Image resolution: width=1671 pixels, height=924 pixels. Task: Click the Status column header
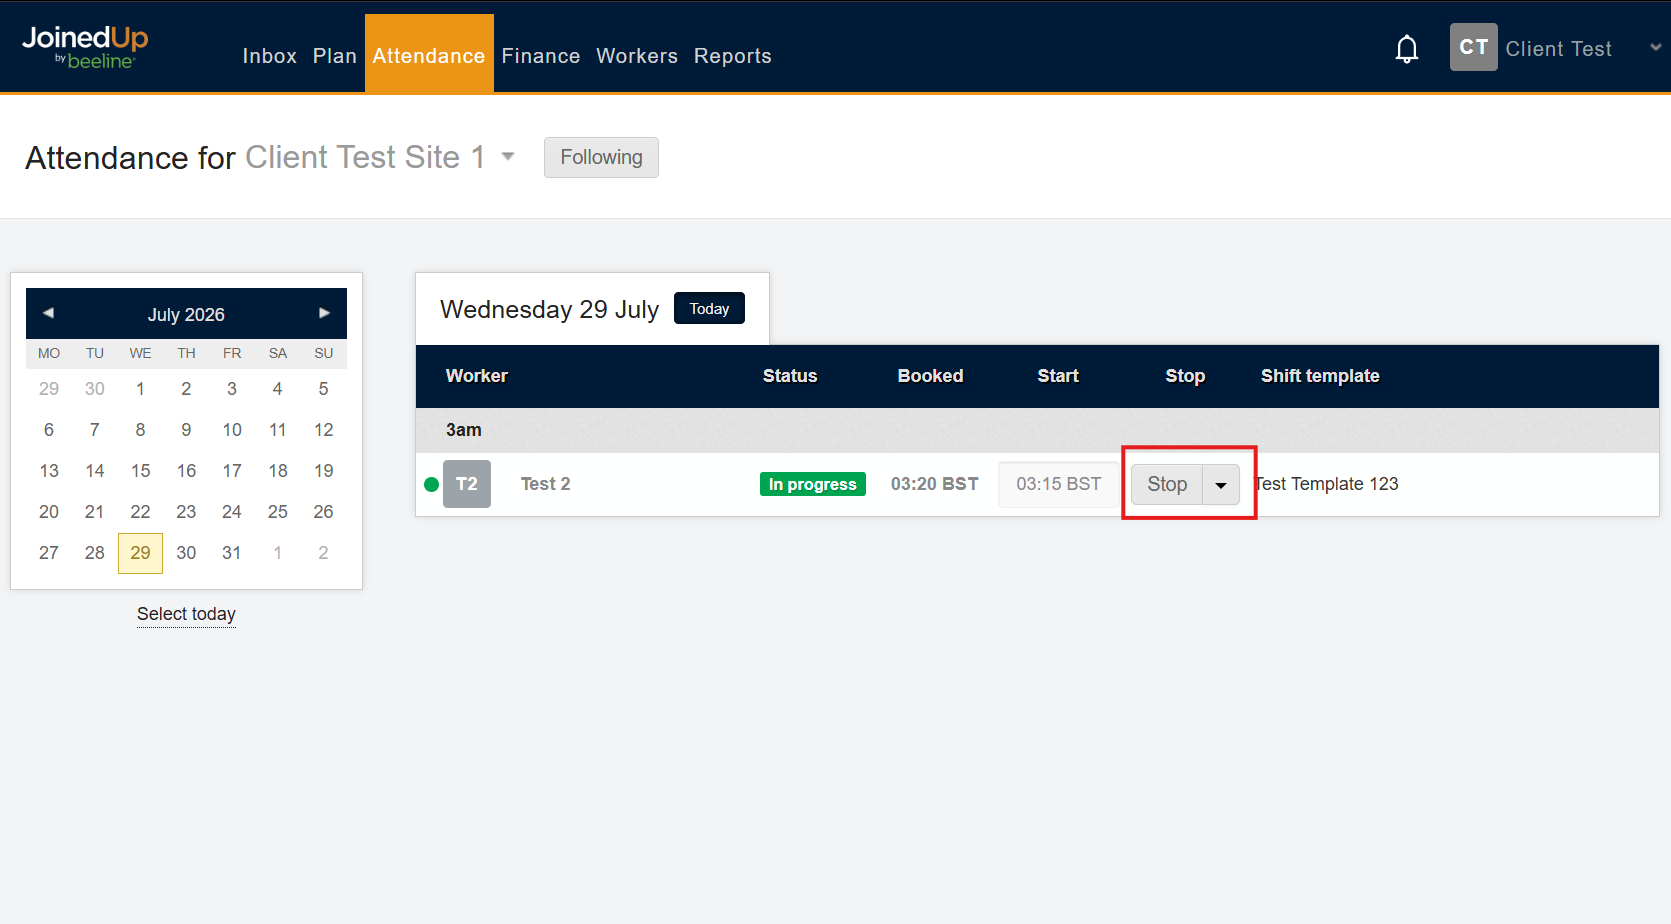tap(790, 376)
